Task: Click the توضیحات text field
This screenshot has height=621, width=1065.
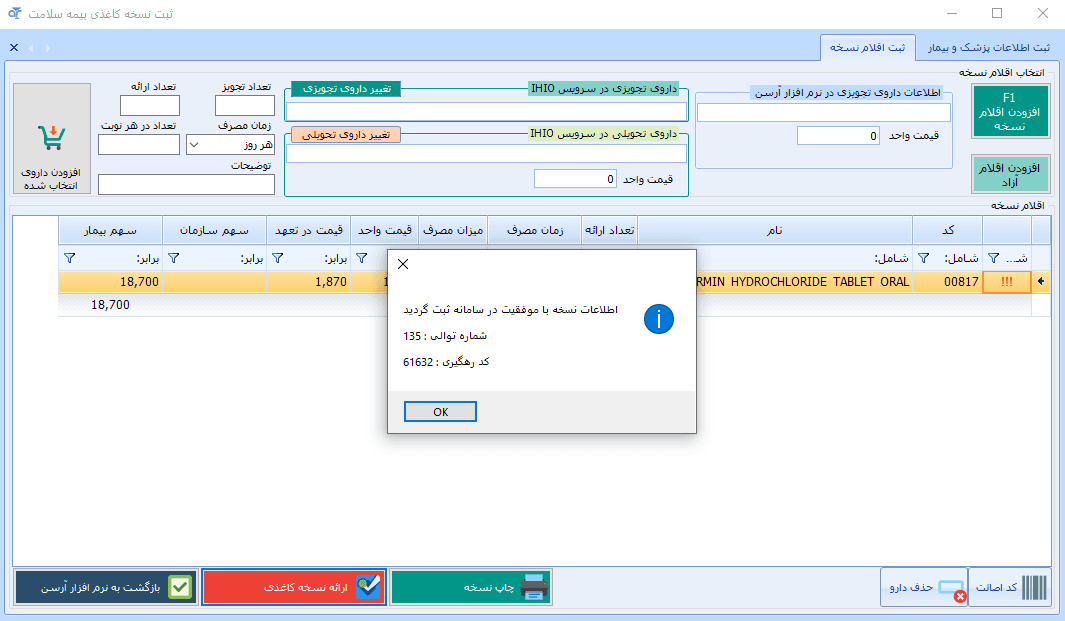Action: click(186, 184)
